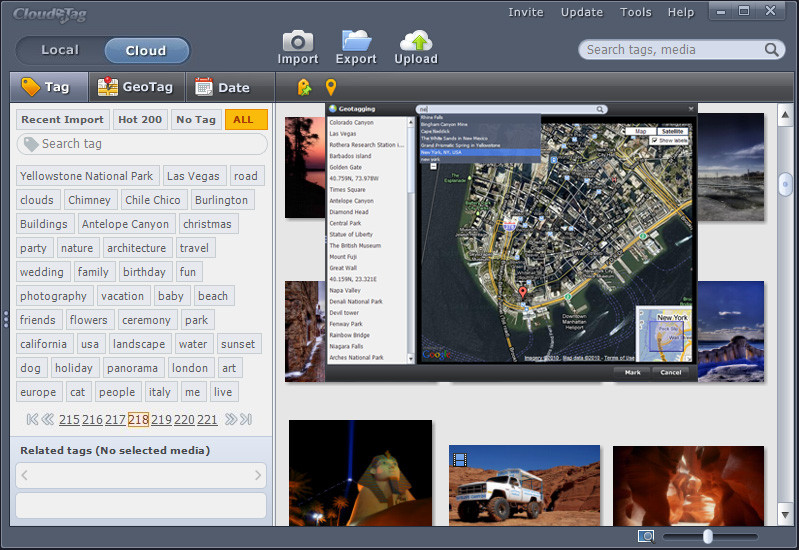Click the pin-with-arrow icon under the tab bar
Viewport: 799px width, 550px height.
tap(304, 88)
